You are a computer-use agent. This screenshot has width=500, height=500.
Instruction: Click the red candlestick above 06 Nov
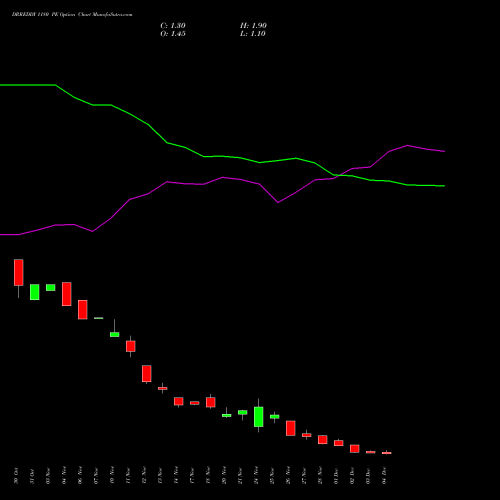[x=83, y=310]
